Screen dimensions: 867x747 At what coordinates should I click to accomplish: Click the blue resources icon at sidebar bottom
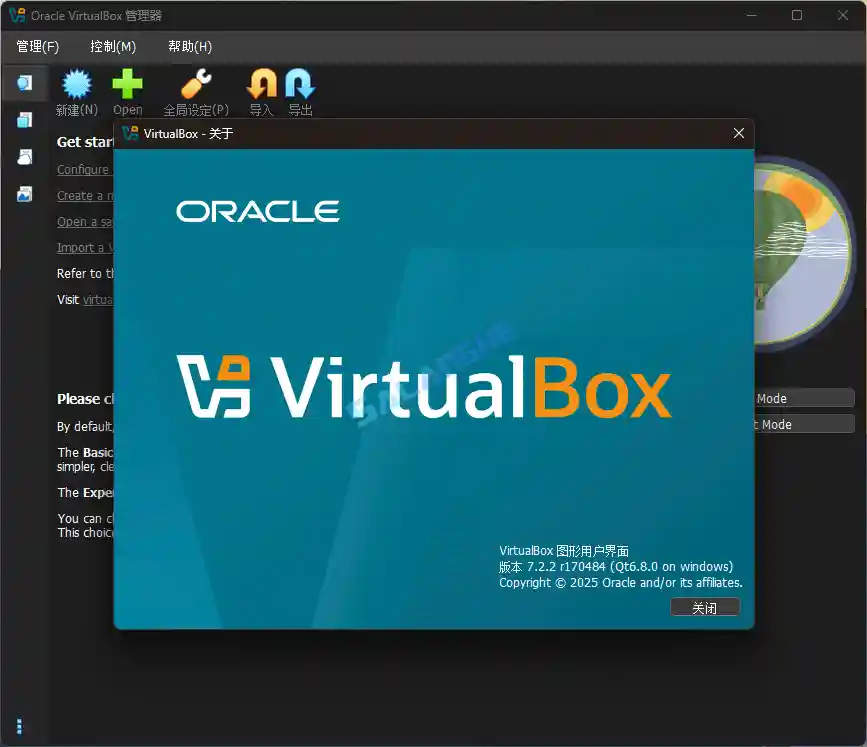20,726
